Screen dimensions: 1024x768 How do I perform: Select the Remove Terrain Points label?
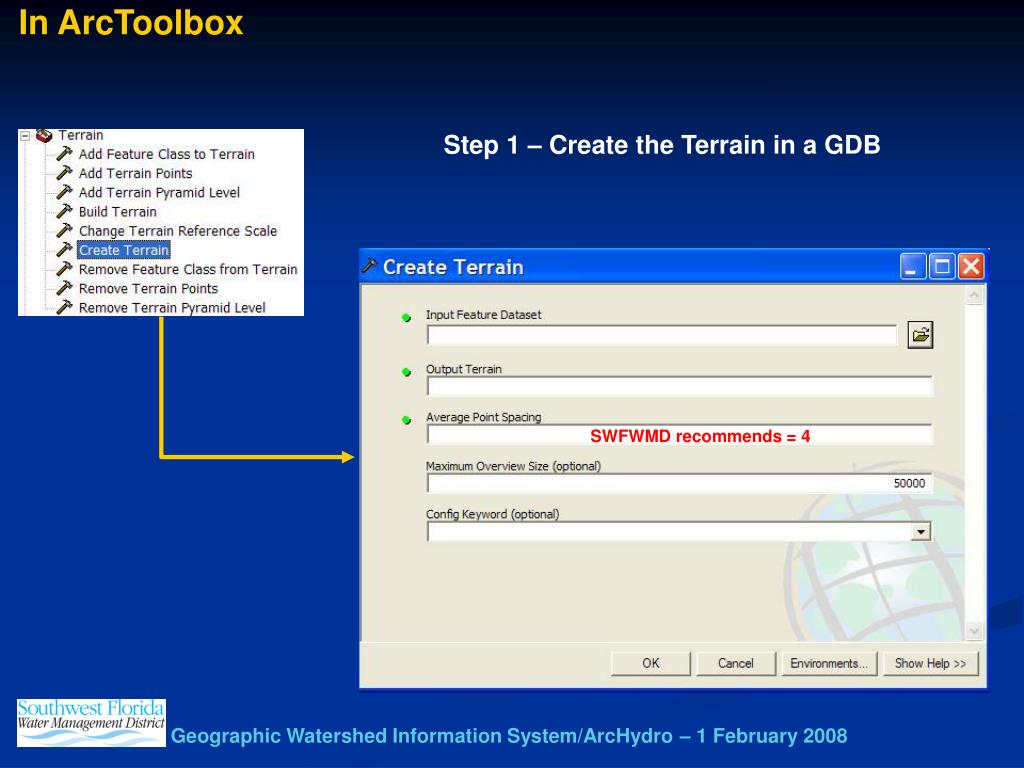coord(148,289)
